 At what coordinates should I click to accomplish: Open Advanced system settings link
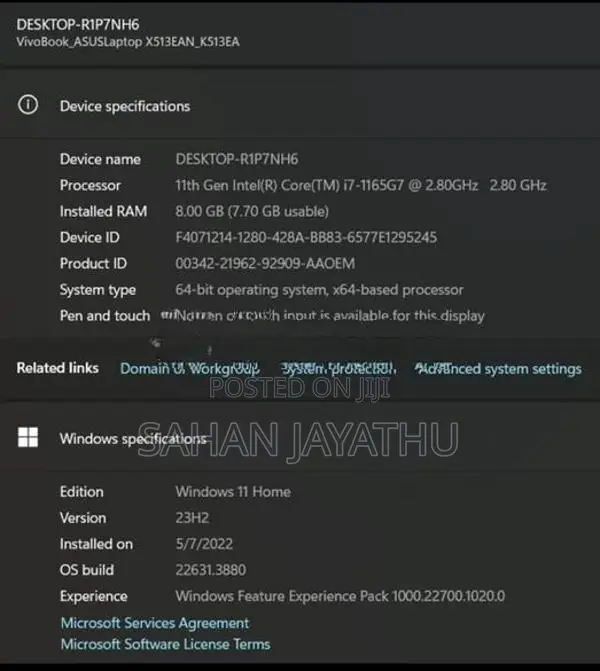tap(498, 368)
